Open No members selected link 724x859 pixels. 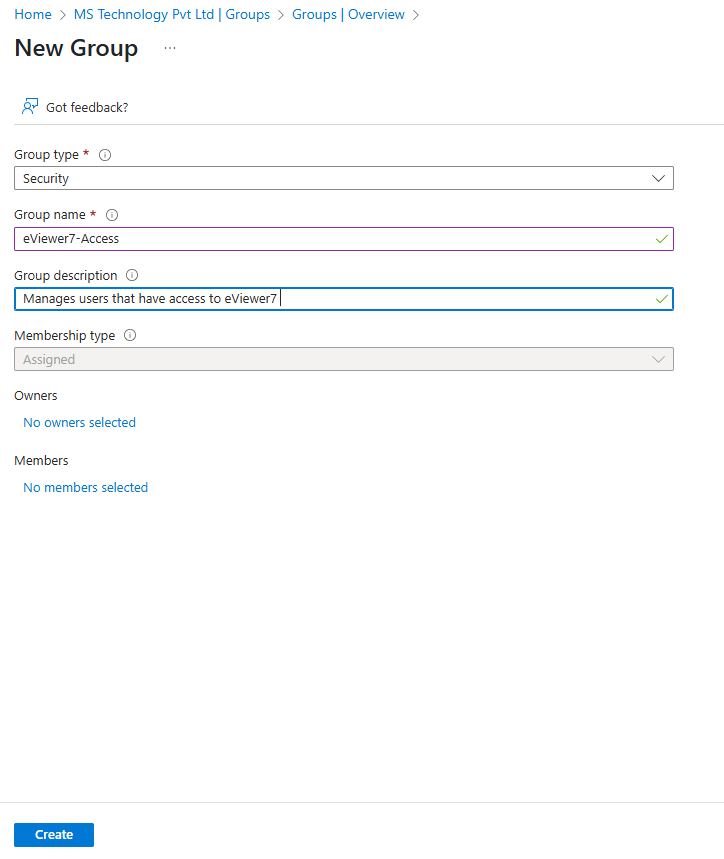pyautogui.click(x=85, y=487)
